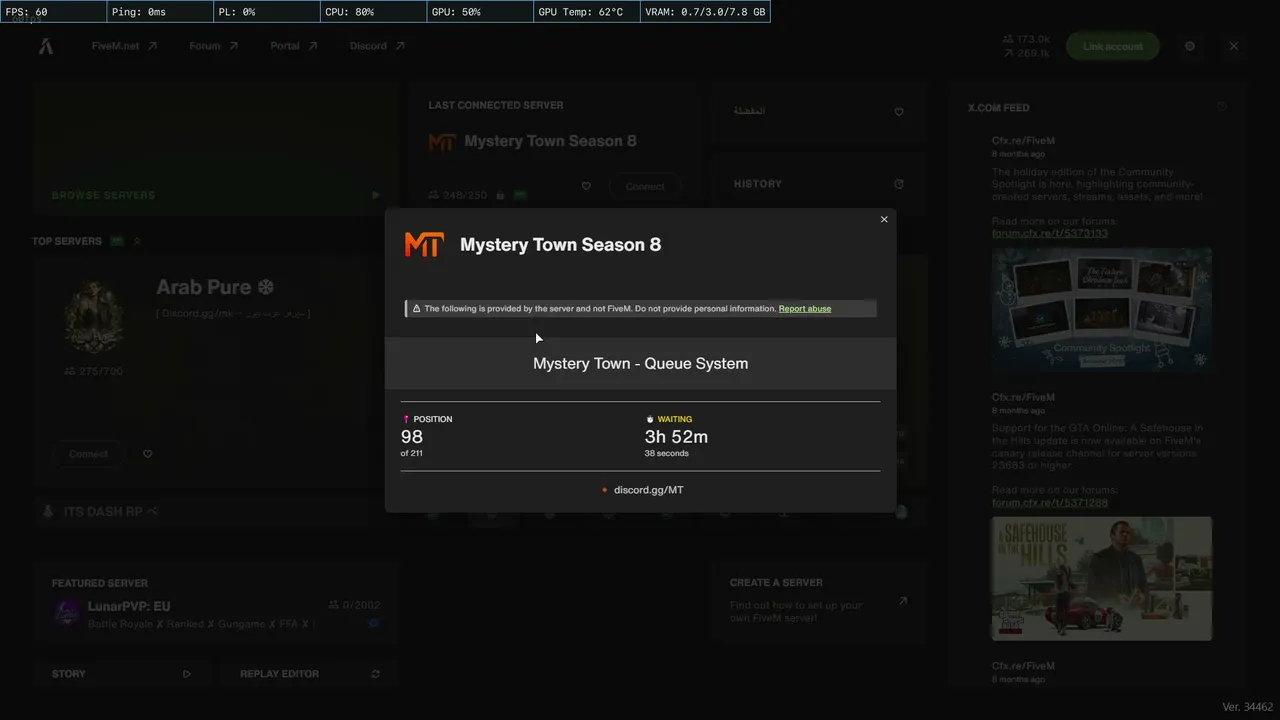Click the waiting time 3h 52m
Screen dimensions: 1280x720
676,437
